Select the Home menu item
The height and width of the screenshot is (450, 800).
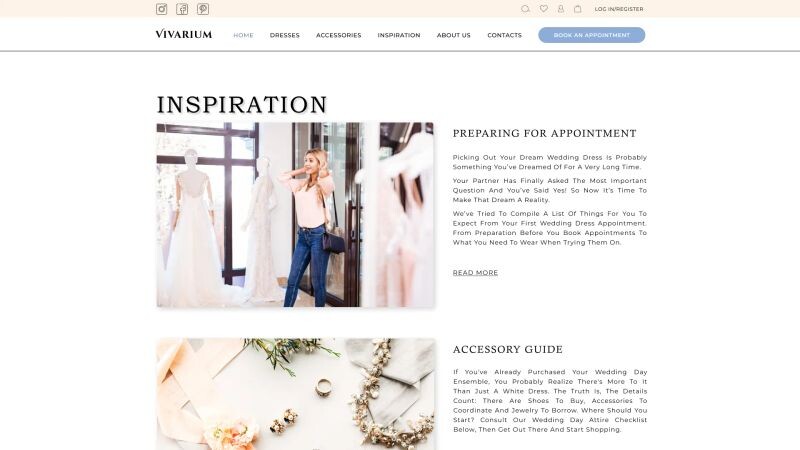coord(243,35)
